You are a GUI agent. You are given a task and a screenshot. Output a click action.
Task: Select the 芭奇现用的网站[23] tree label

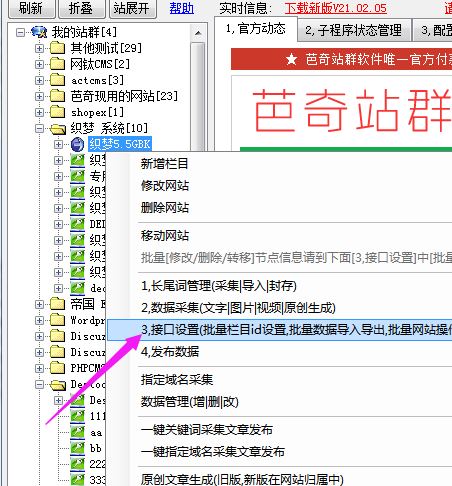pos(124,96)
